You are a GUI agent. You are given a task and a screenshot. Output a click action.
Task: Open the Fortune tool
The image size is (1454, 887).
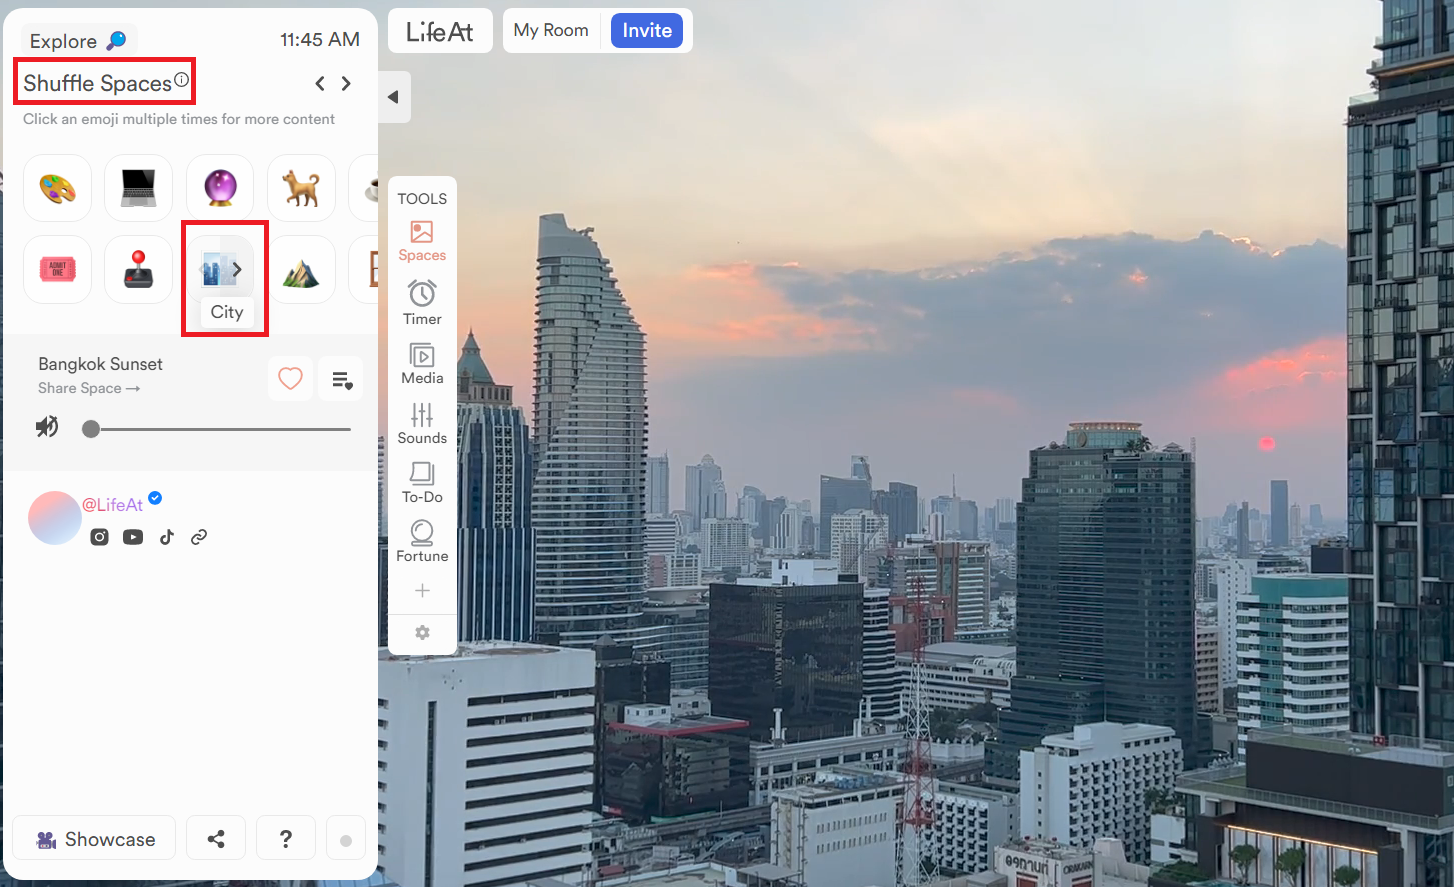(x=421, y=540)
